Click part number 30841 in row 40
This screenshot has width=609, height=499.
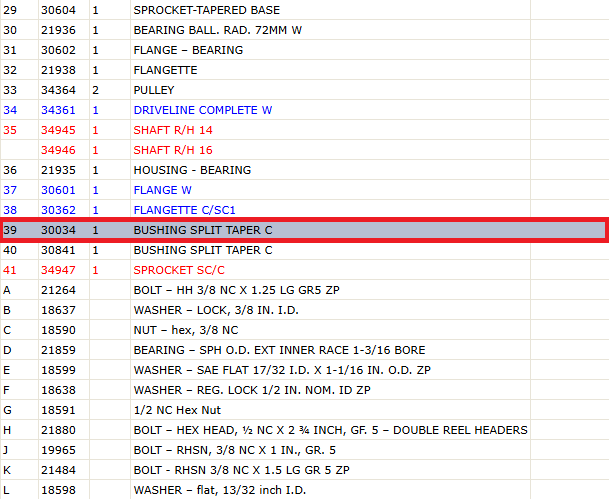click(58, 250)
